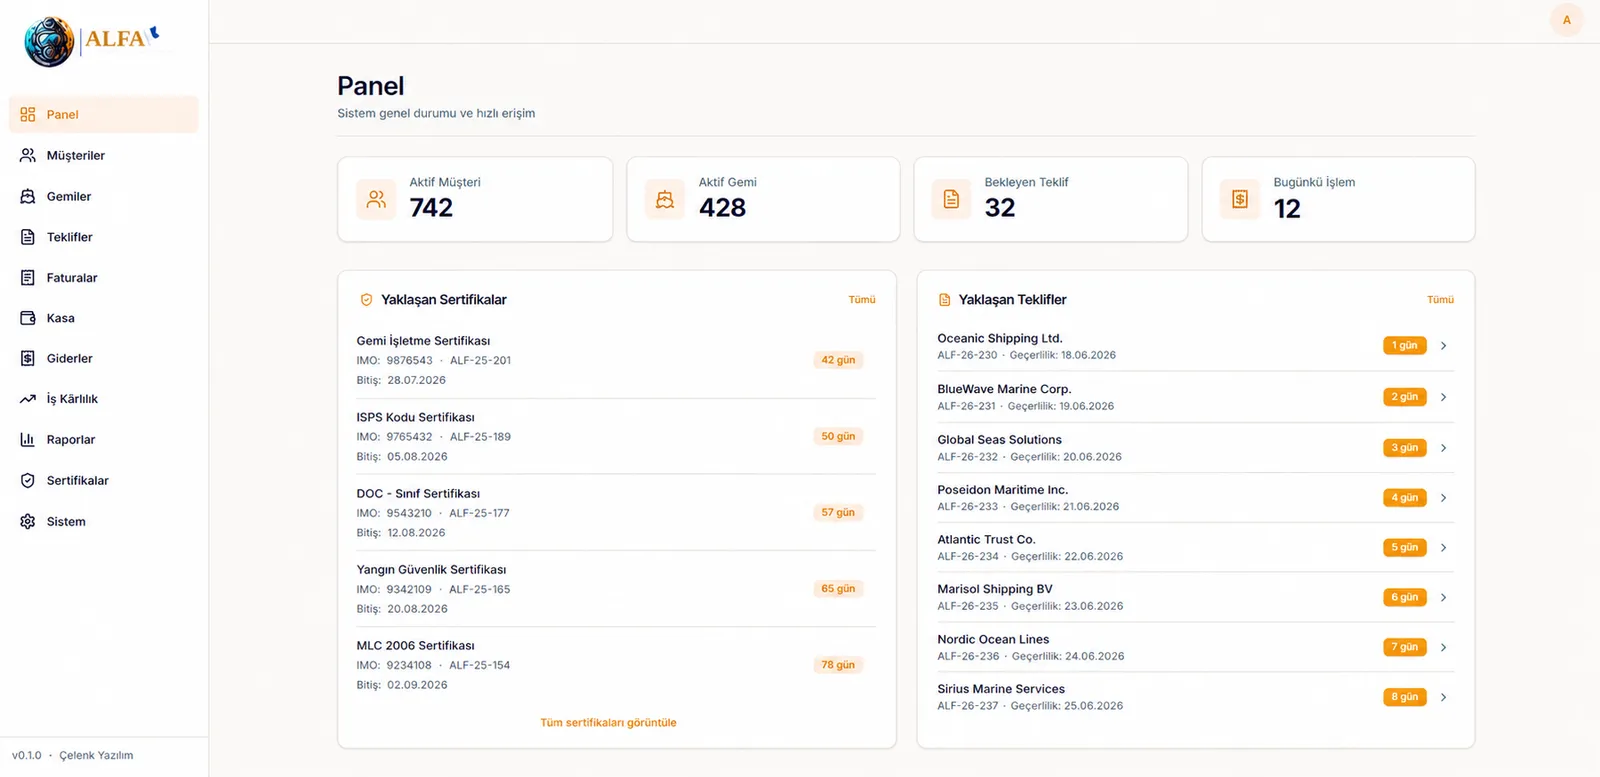1600x777 pixels.
Task: Select the Gemiler ship icon
Action: (28, 196)
